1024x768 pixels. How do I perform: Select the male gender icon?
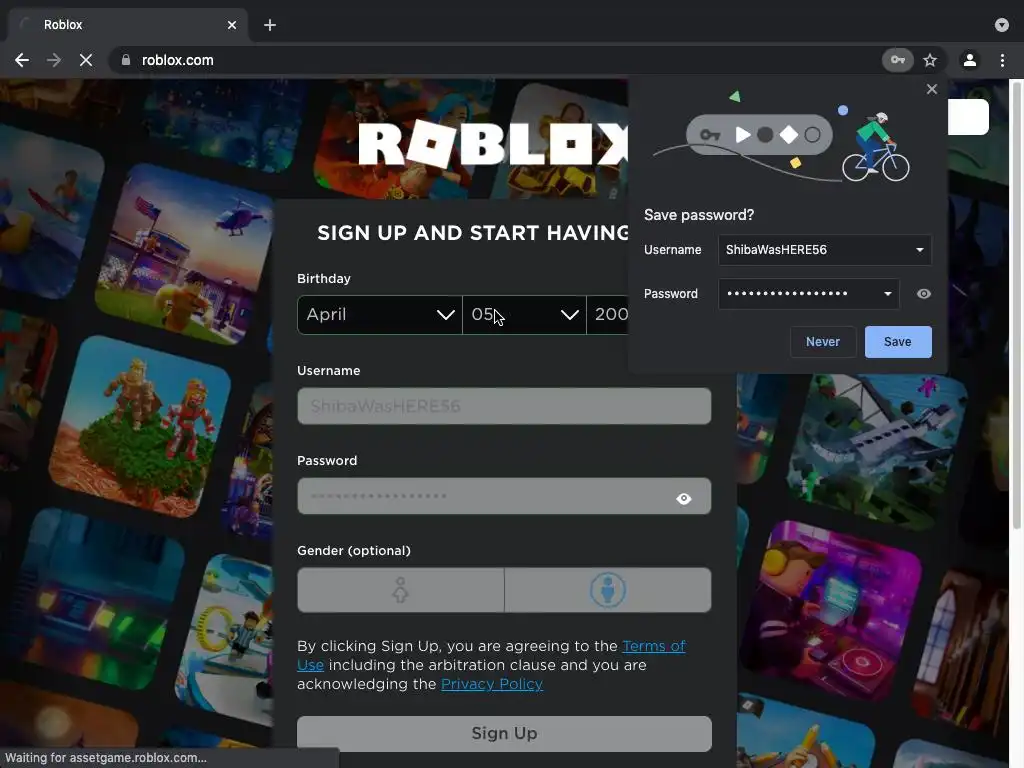[608, 590]
